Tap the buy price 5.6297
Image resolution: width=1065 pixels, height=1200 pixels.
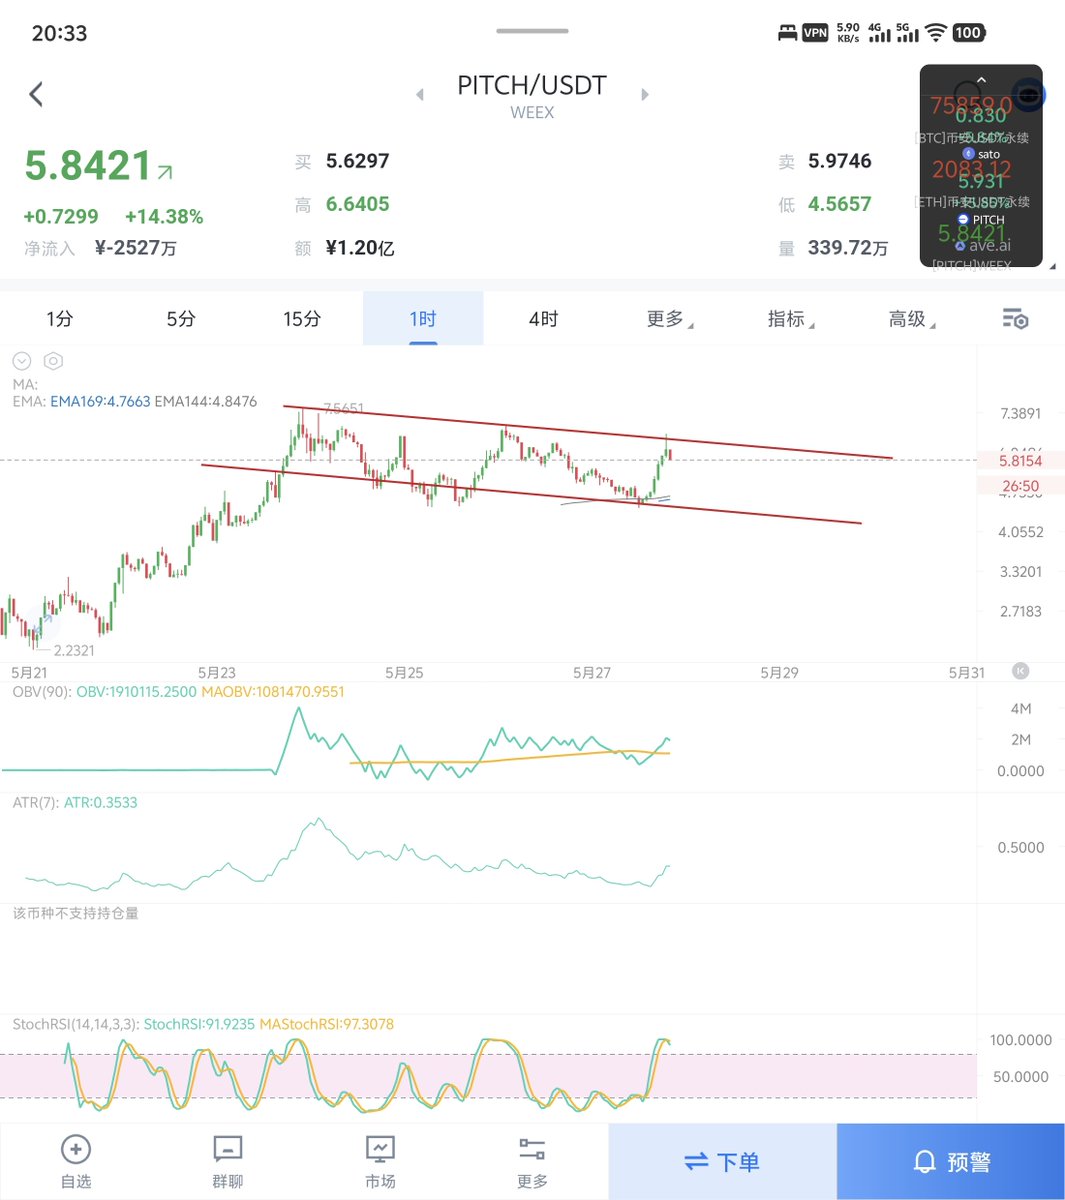tap(357, 161)
